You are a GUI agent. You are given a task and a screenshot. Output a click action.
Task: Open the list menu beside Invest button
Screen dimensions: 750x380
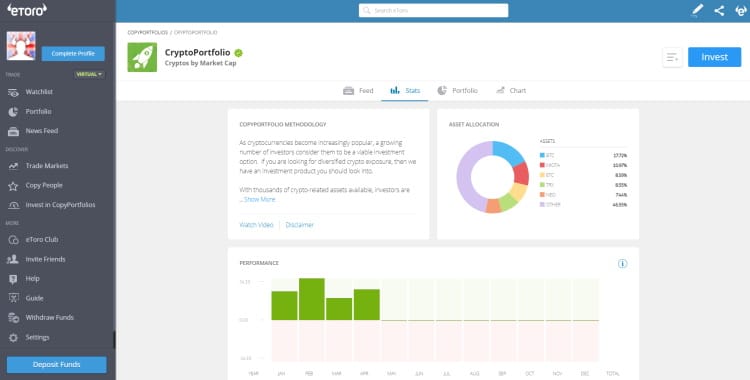coord(672,57)
